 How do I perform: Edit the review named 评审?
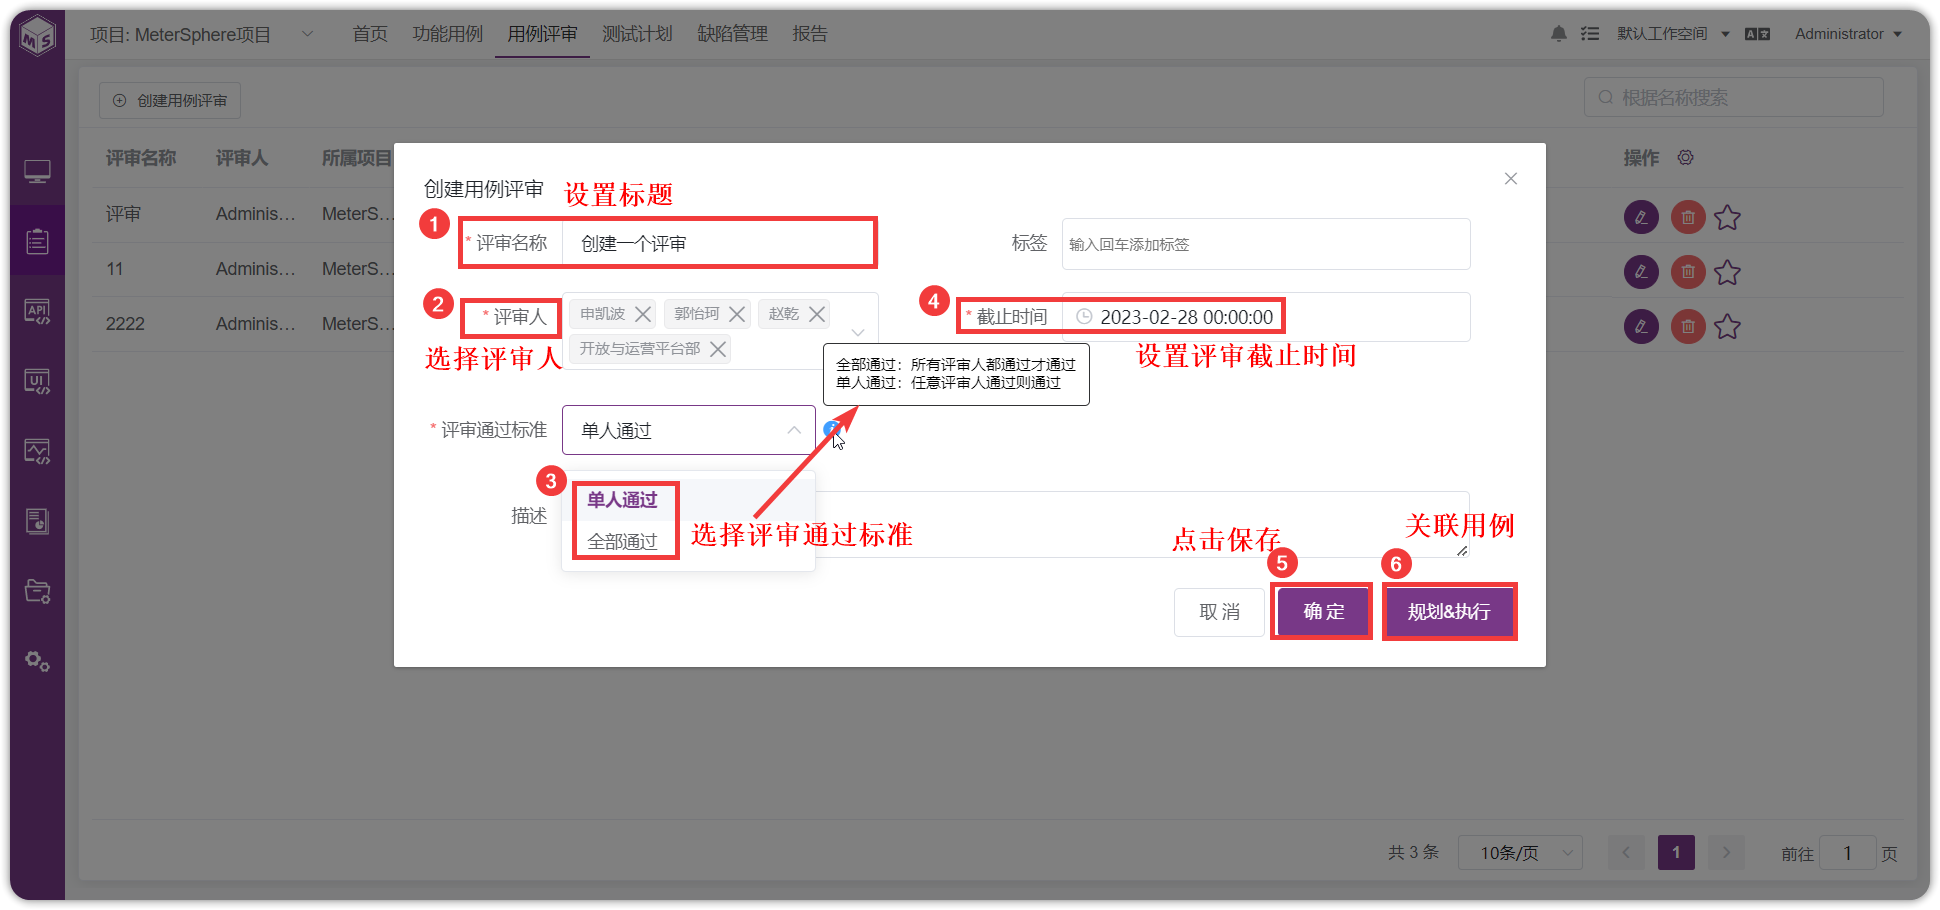point(1641,217)
